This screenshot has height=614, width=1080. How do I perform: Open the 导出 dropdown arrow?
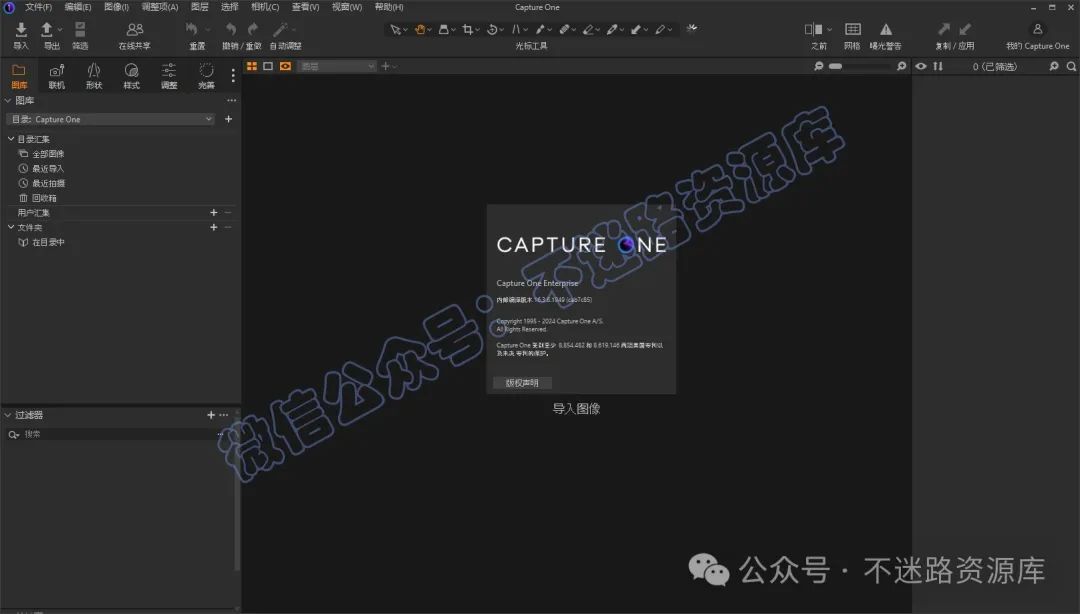pos(60,30)
